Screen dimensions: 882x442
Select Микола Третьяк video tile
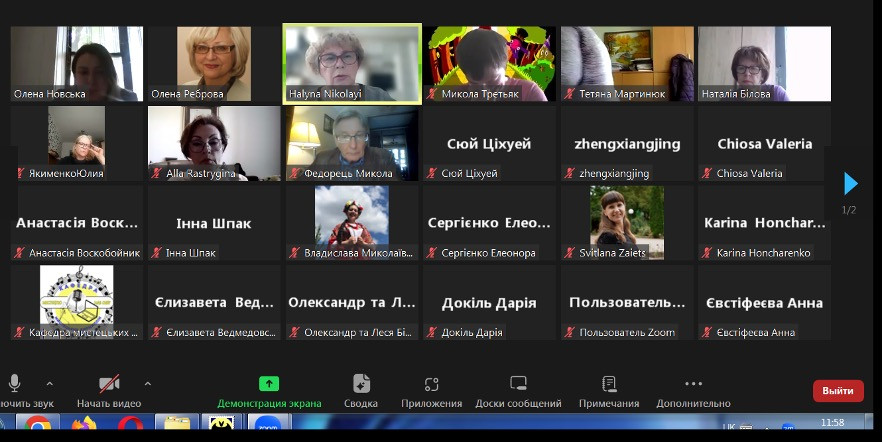489,64
